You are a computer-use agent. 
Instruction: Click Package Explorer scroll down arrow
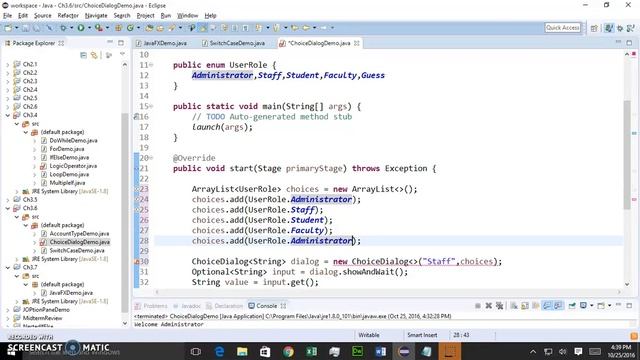125,323
